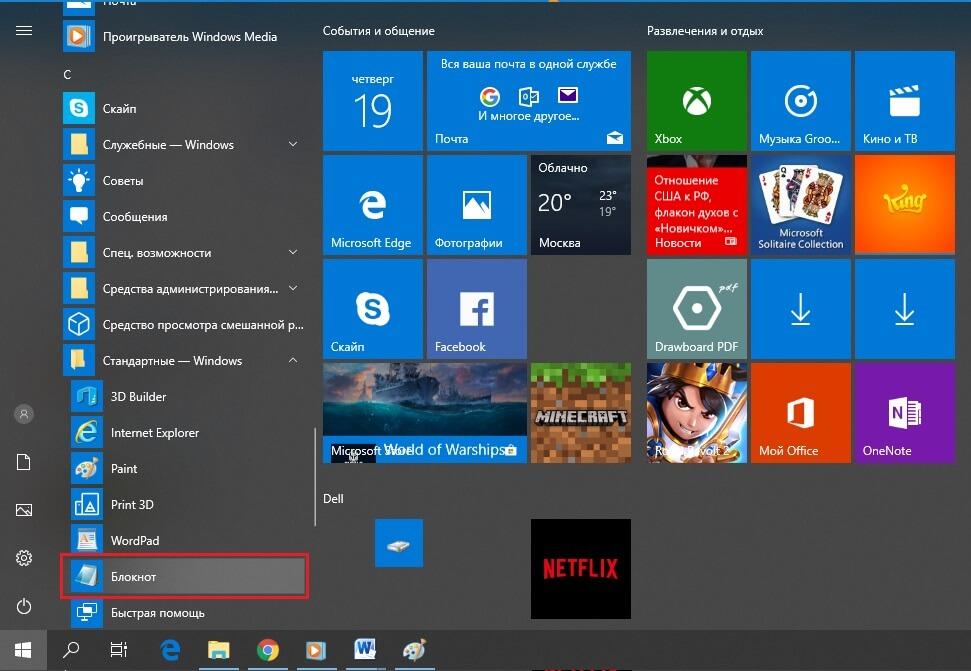Open the user account icon
Screen dimensions: 971x671
coord(24,414)
